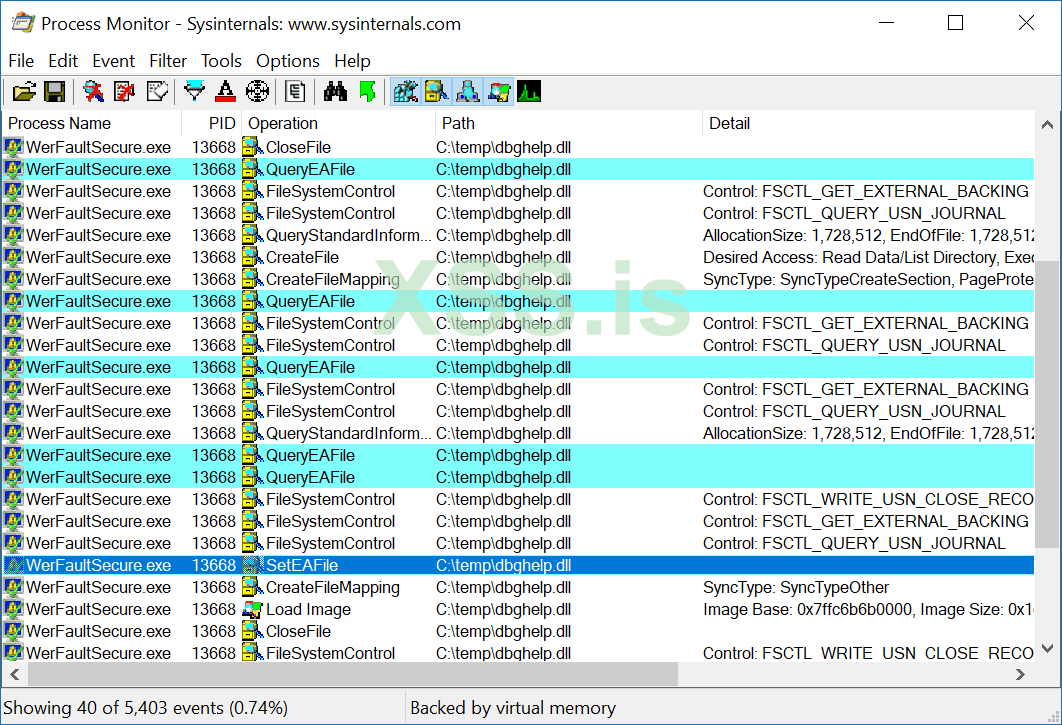Image resolution: width=1062 pixels, height=725 pixels.
Task: Click 'Desired Access: Read Data/List Directory' detail
Action: click(x=868, y=257)
